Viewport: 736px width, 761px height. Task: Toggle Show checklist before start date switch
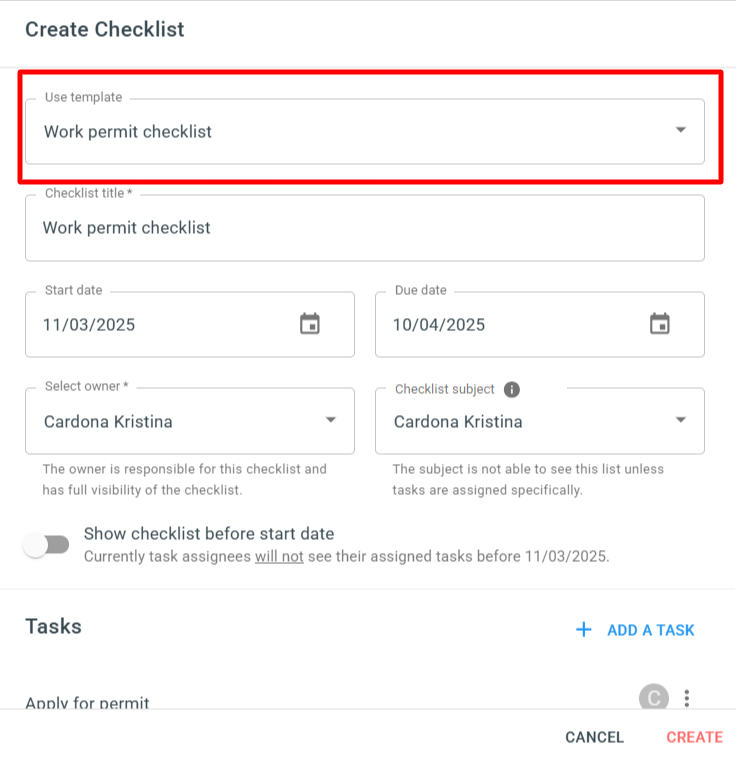(47, 545)
